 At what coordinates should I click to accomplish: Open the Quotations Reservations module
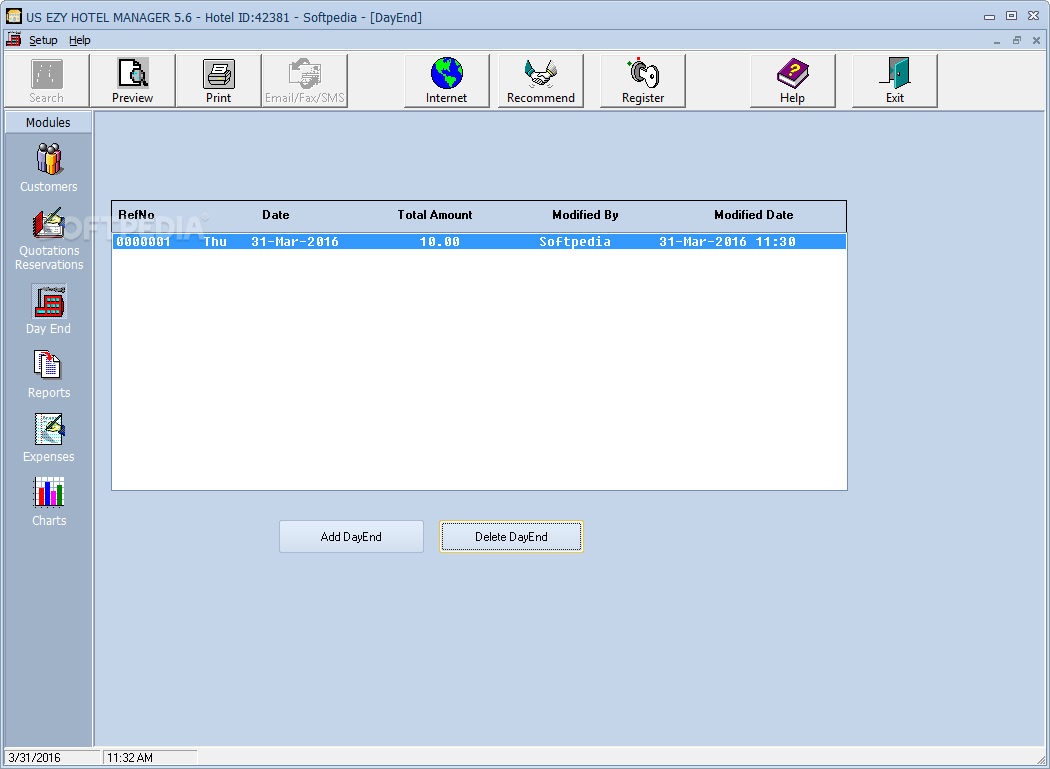(x=49, y=238)
